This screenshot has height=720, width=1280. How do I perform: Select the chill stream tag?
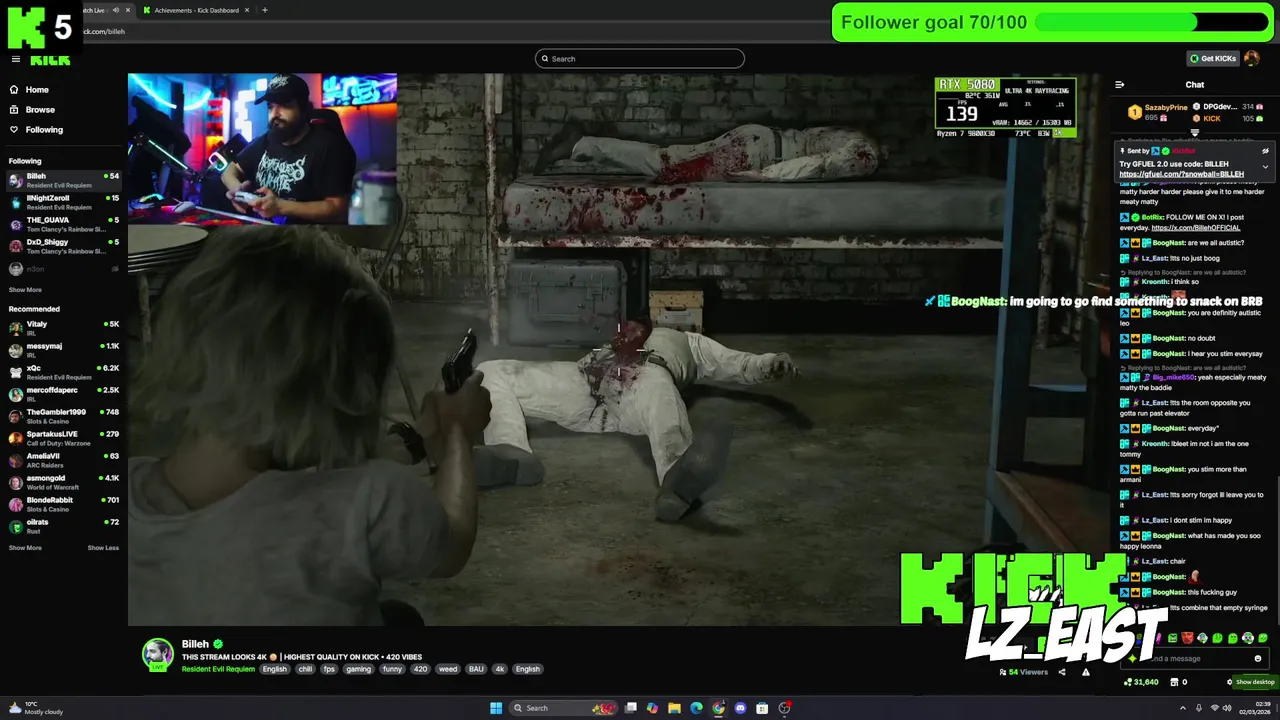pos(305,669)
